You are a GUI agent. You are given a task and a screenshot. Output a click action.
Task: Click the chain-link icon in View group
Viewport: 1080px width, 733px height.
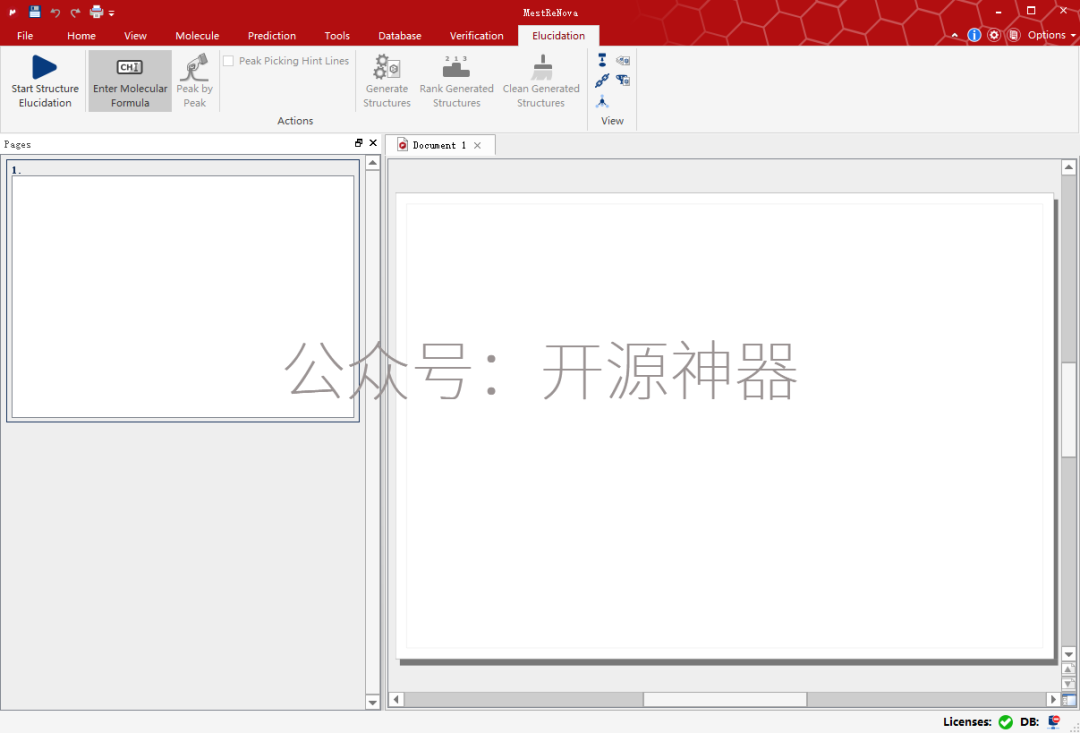602,81
